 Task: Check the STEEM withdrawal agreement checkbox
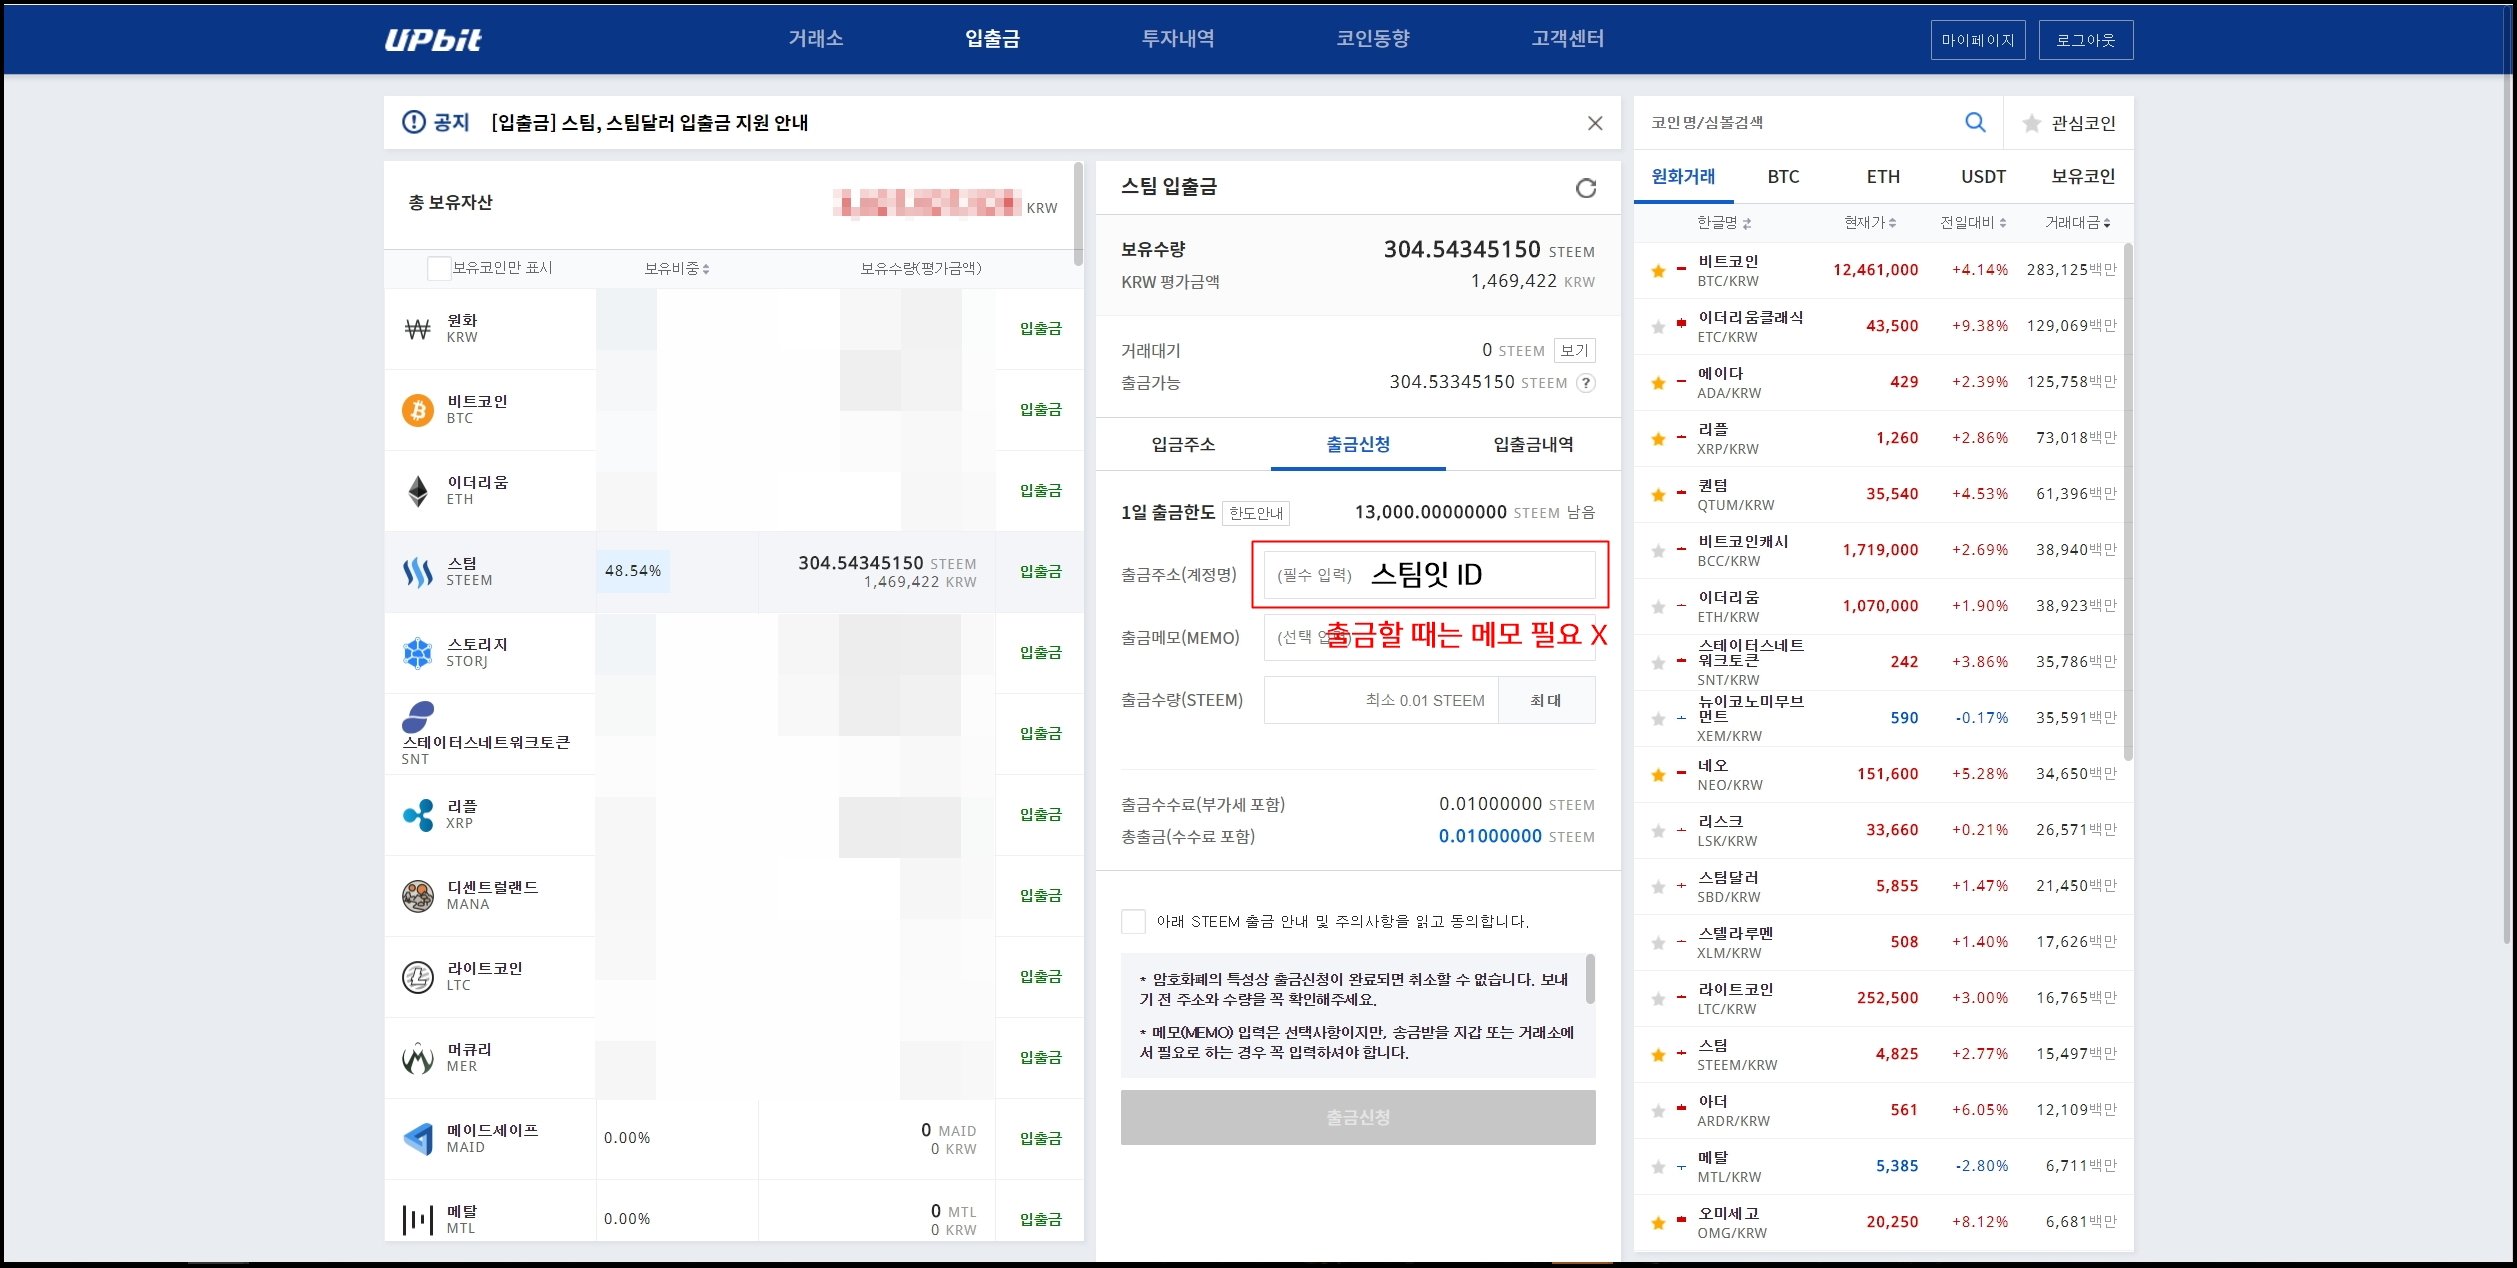pyautogui.click(x=1134, y=921)
